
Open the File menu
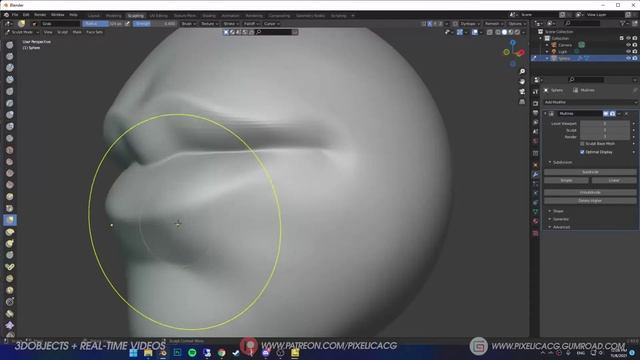[x=15, y=15]
